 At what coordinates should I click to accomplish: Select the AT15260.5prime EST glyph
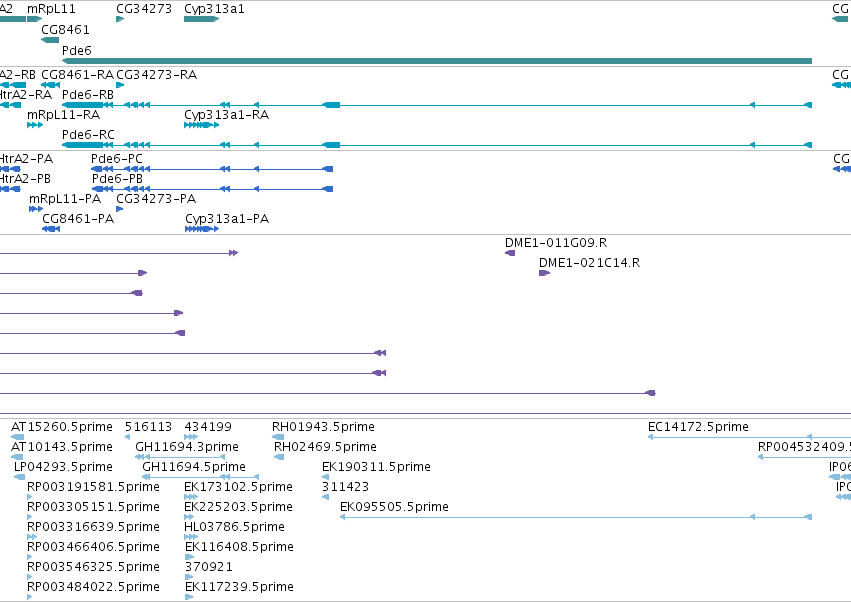pyautogui.click(x=17, y=437)
